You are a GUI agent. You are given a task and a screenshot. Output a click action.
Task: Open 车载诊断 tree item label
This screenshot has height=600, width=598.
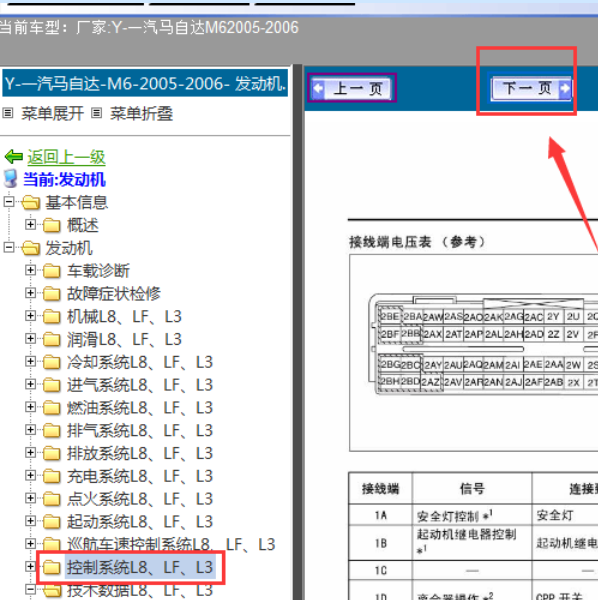tap(98, 271)
